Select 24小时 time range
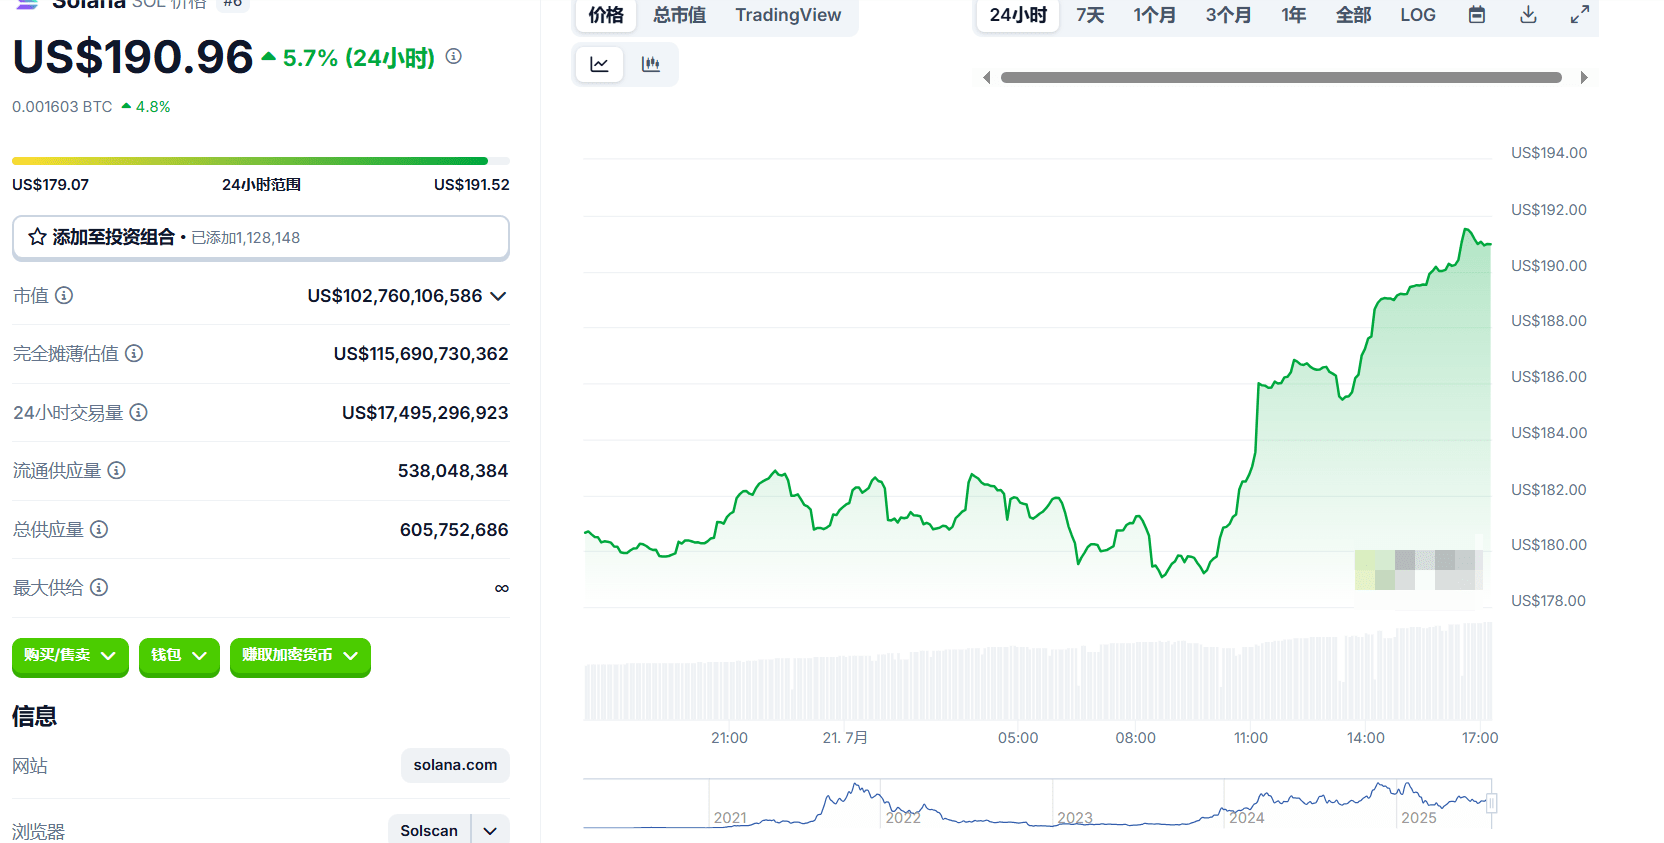The image size is (1664, 843). click(1018, 15)
